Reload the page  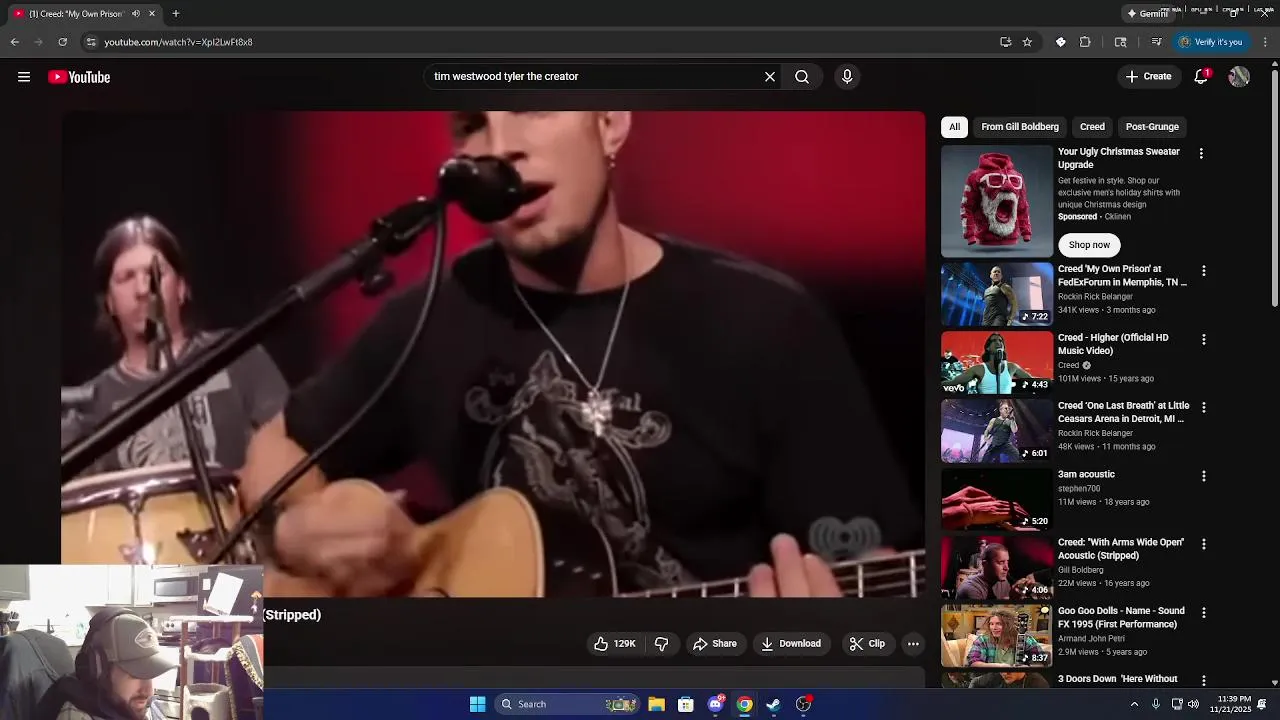pos(63,42)
